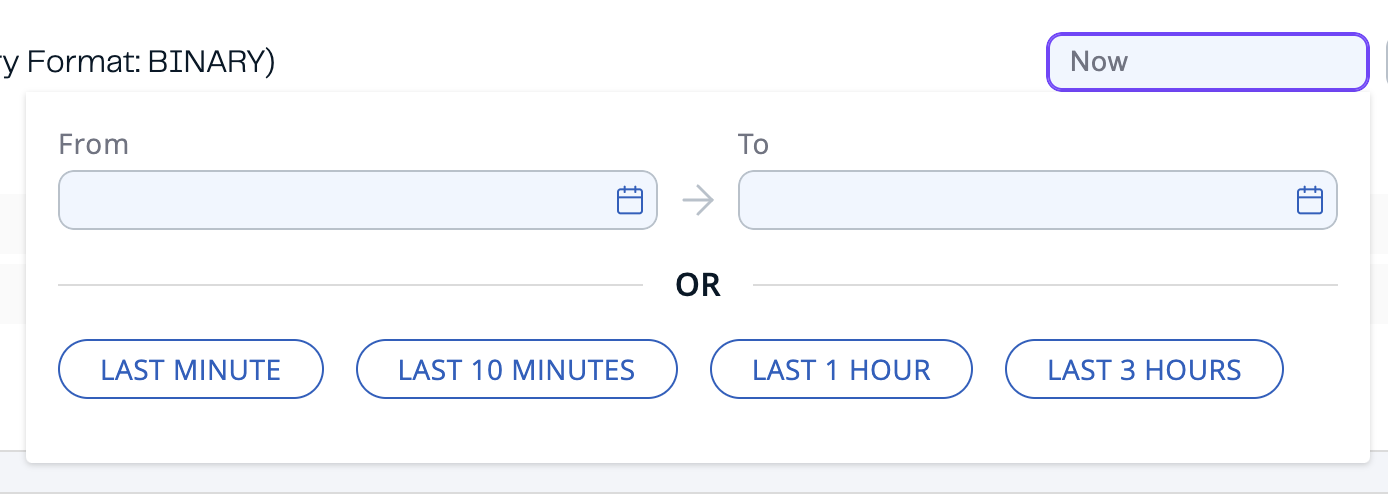This screenshot has width=1388, height=498.
Task: Click empty popup space right of LAST 3 HOURS
Action: coord(1325,370)
